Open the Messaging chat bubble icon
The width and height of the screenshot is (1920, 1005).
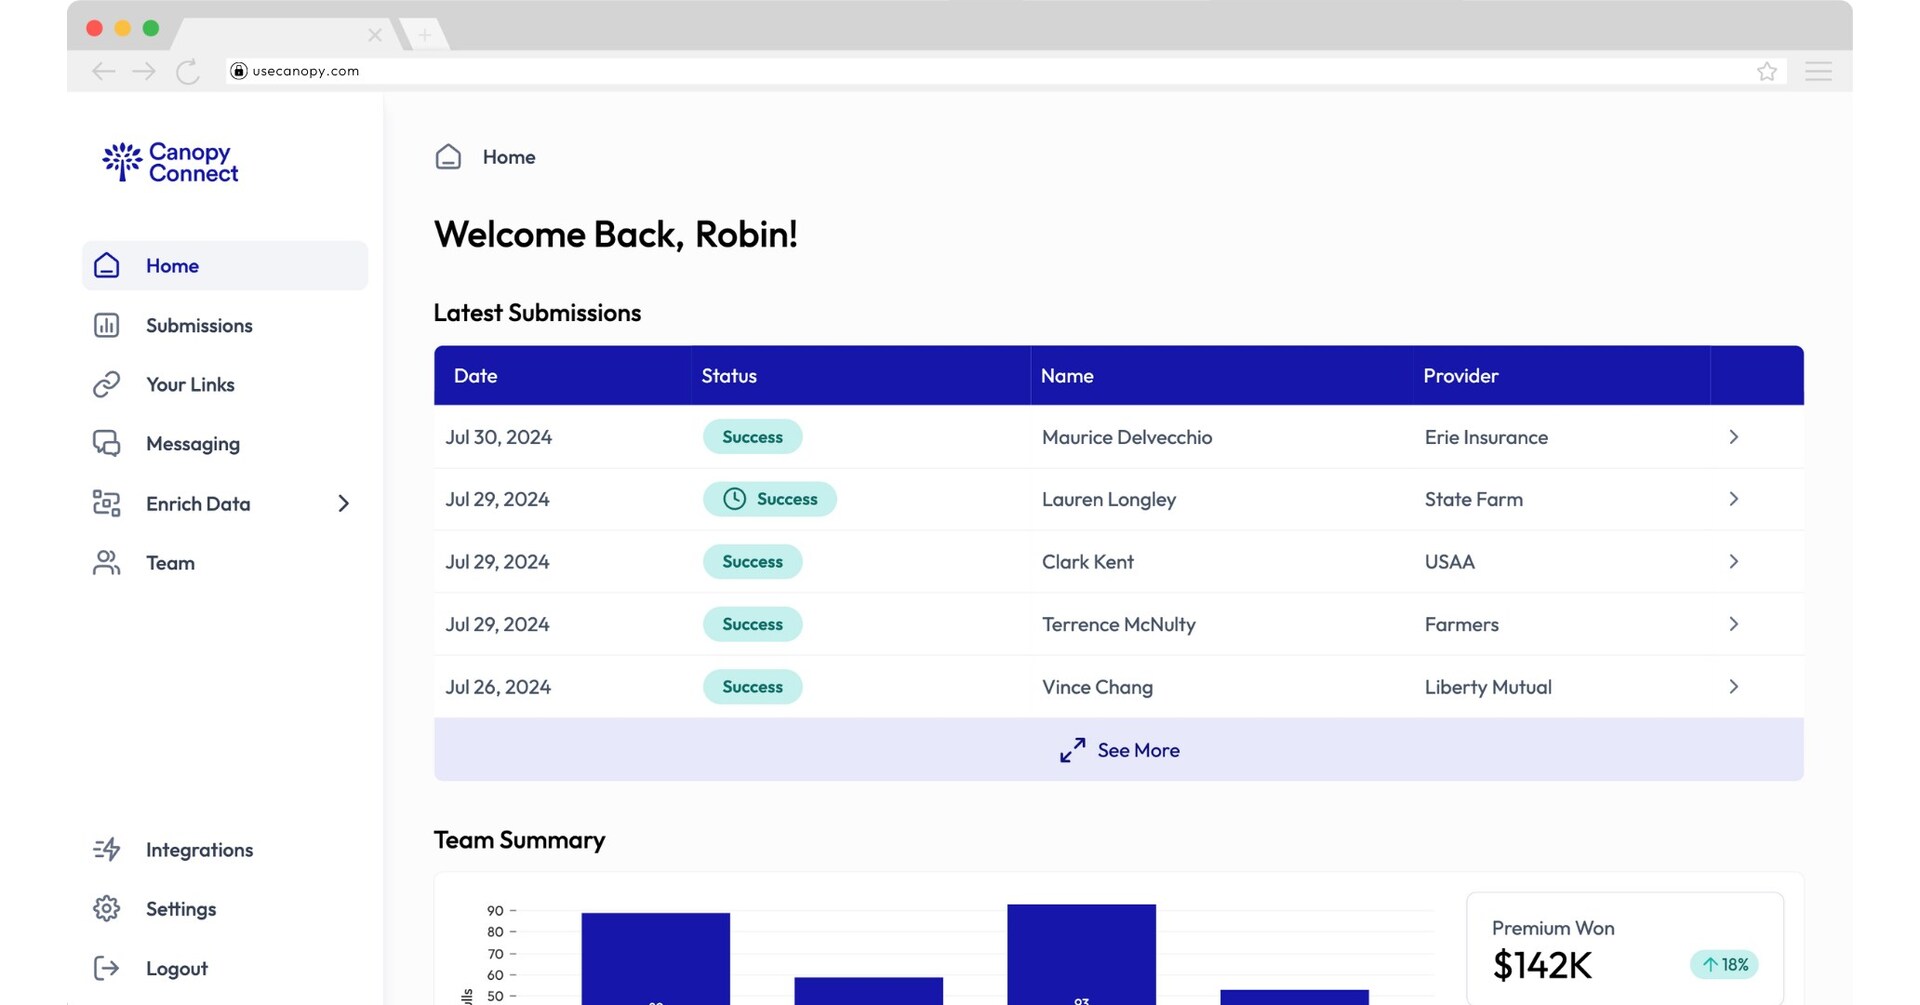[106, 443]
